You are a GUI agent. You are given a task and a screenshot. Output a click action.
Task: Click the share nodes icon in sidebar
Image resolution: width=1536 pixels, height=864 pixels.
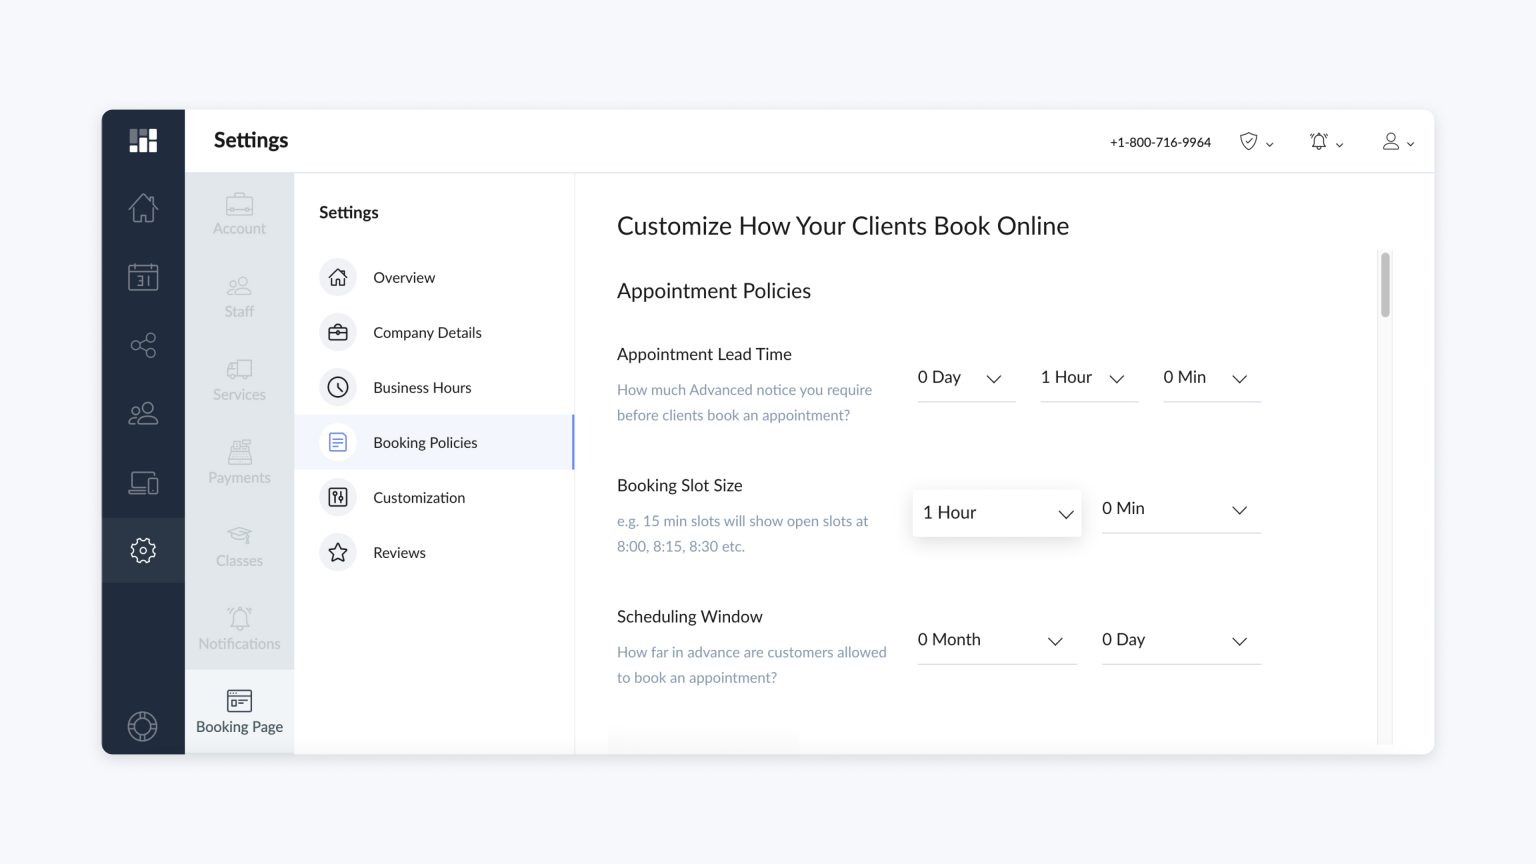click(143, 345)
